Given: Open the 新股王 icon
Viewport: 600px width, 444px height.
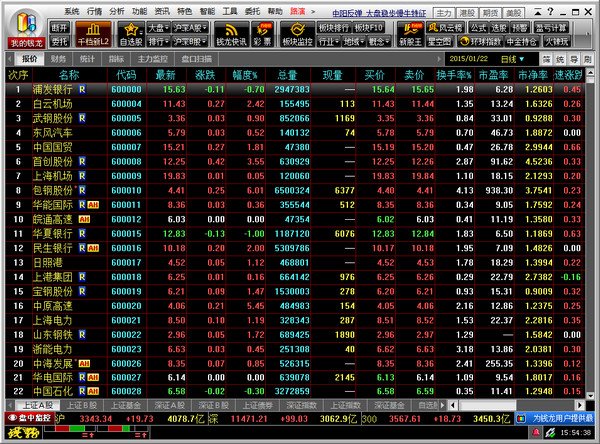Looking at the screenshot, I should 411,34.
